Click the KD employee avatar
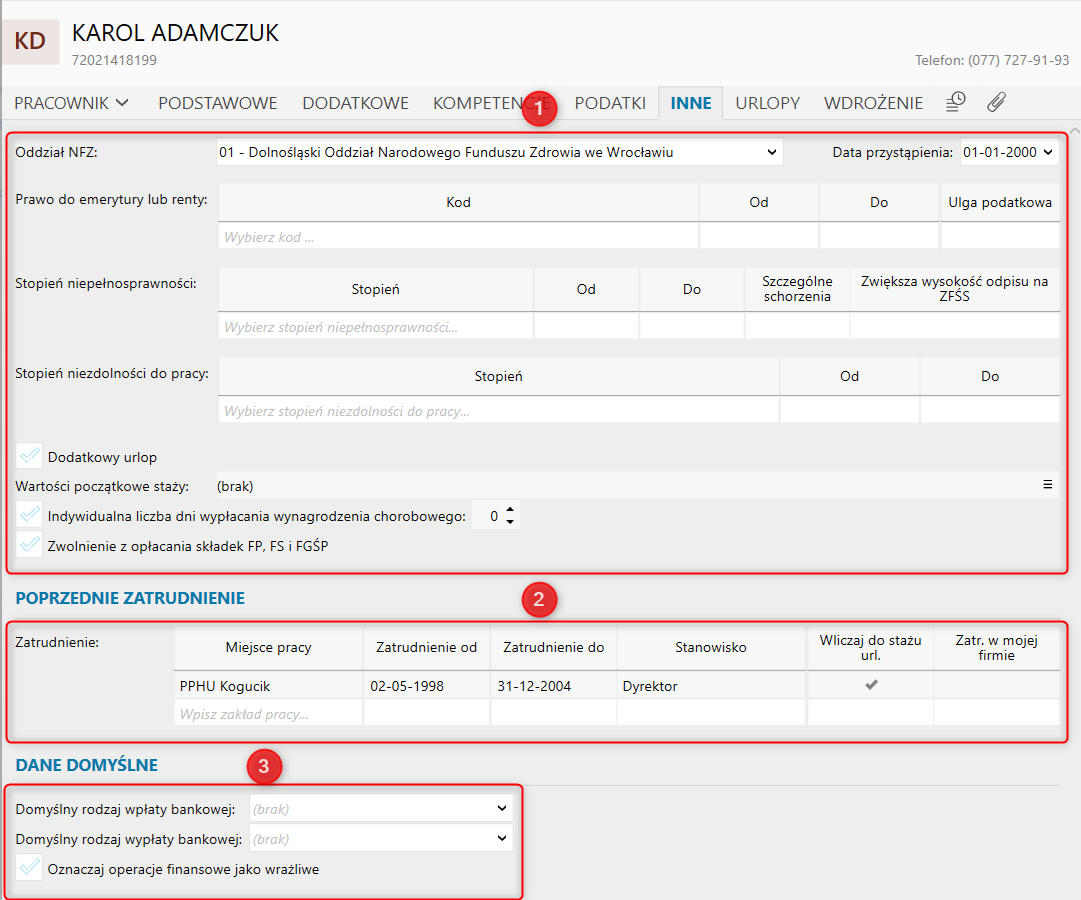Screen dimensions: 1081x900 [30, 41]
